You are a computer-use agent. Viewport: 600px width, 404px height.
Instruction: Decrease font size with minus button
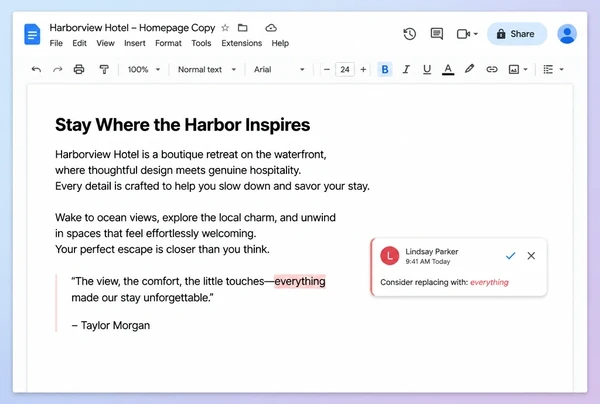tap(326, 70)
